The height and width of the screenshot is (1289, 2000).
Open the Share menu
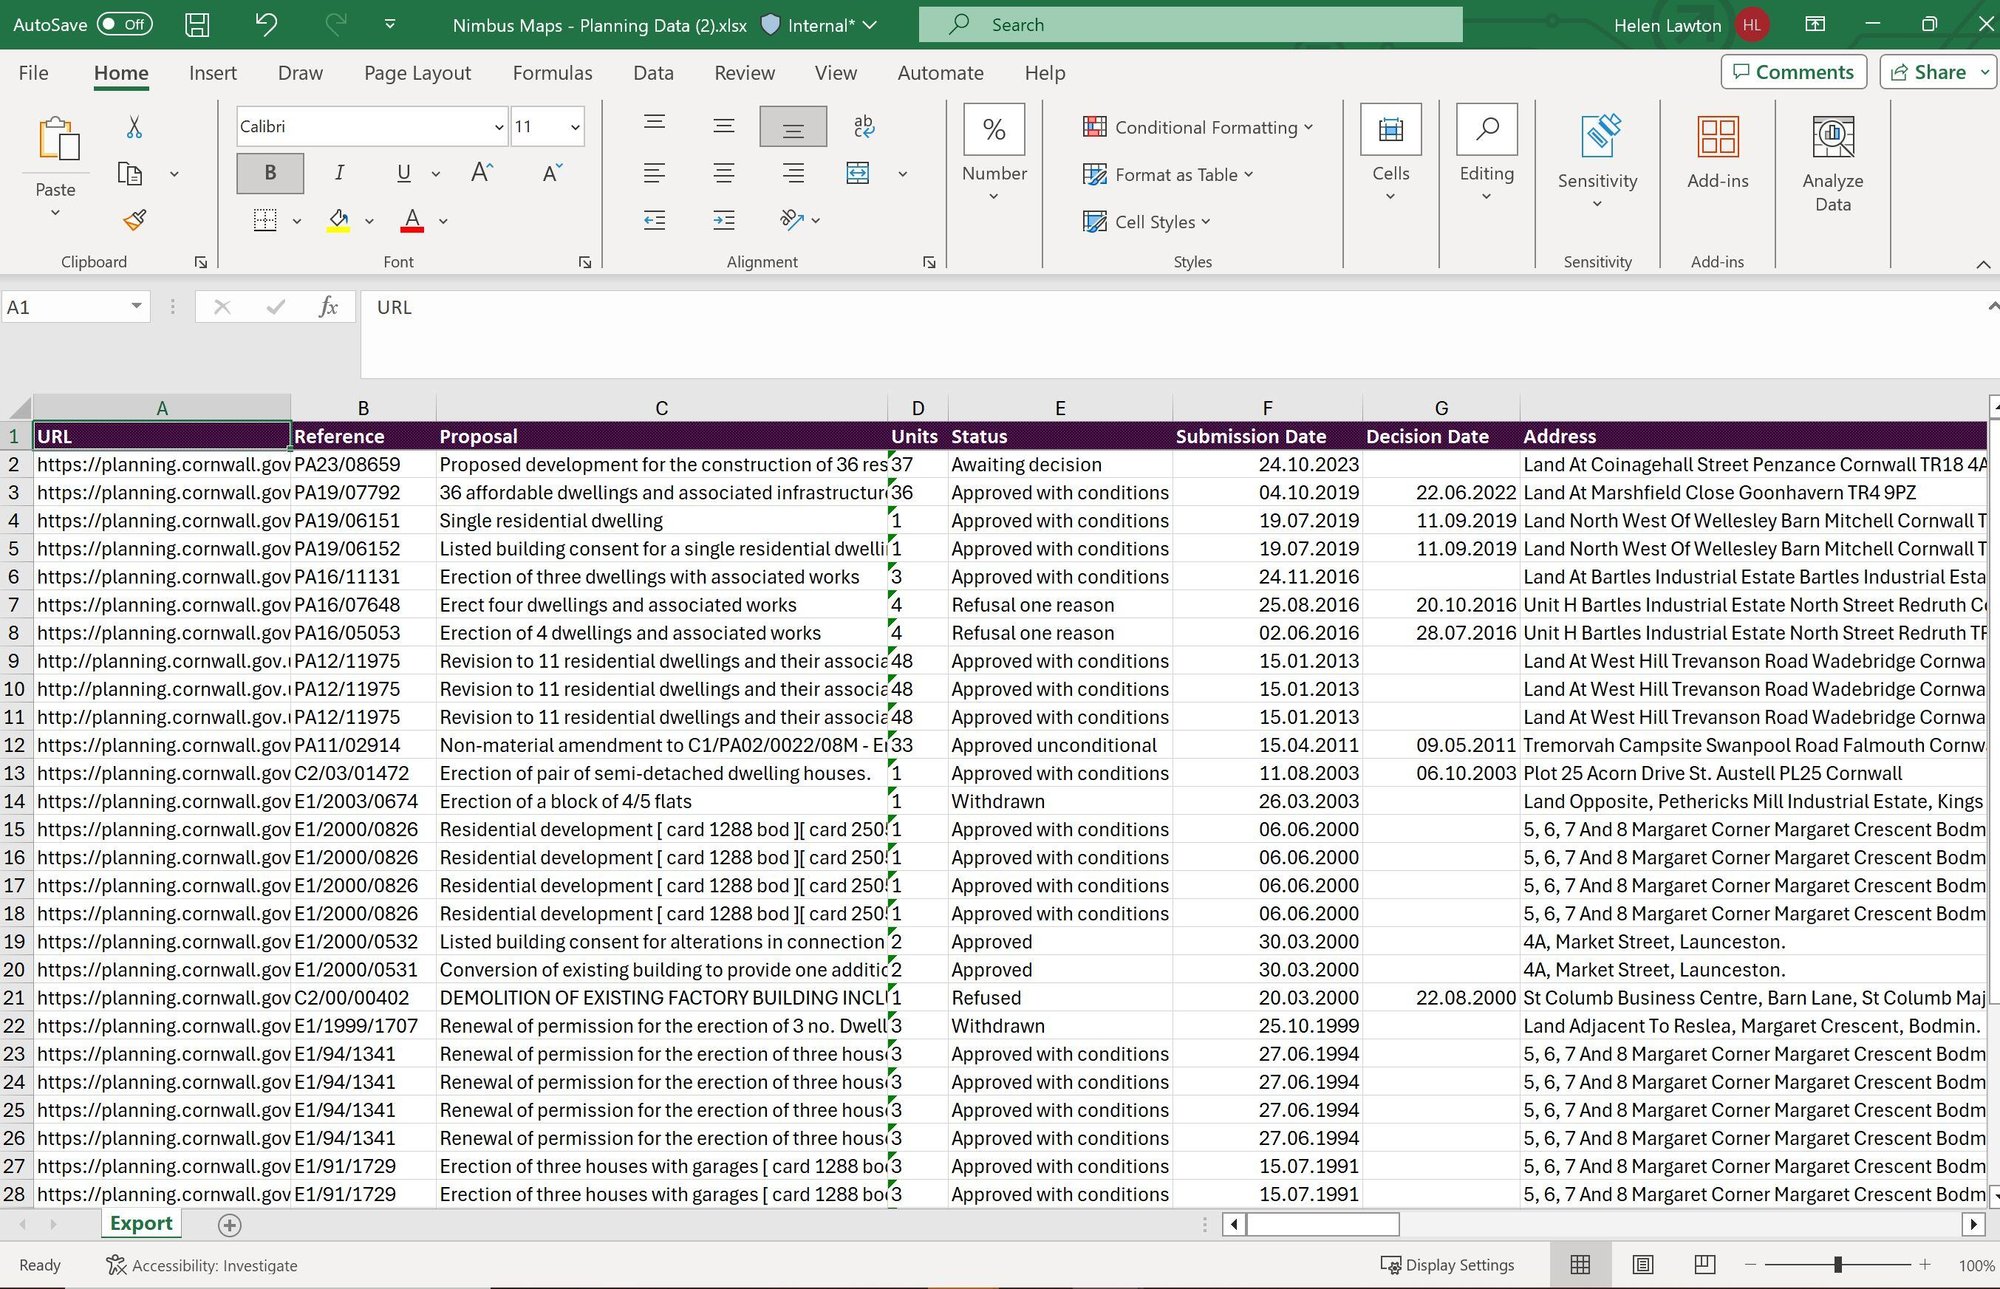point(1936,71)
